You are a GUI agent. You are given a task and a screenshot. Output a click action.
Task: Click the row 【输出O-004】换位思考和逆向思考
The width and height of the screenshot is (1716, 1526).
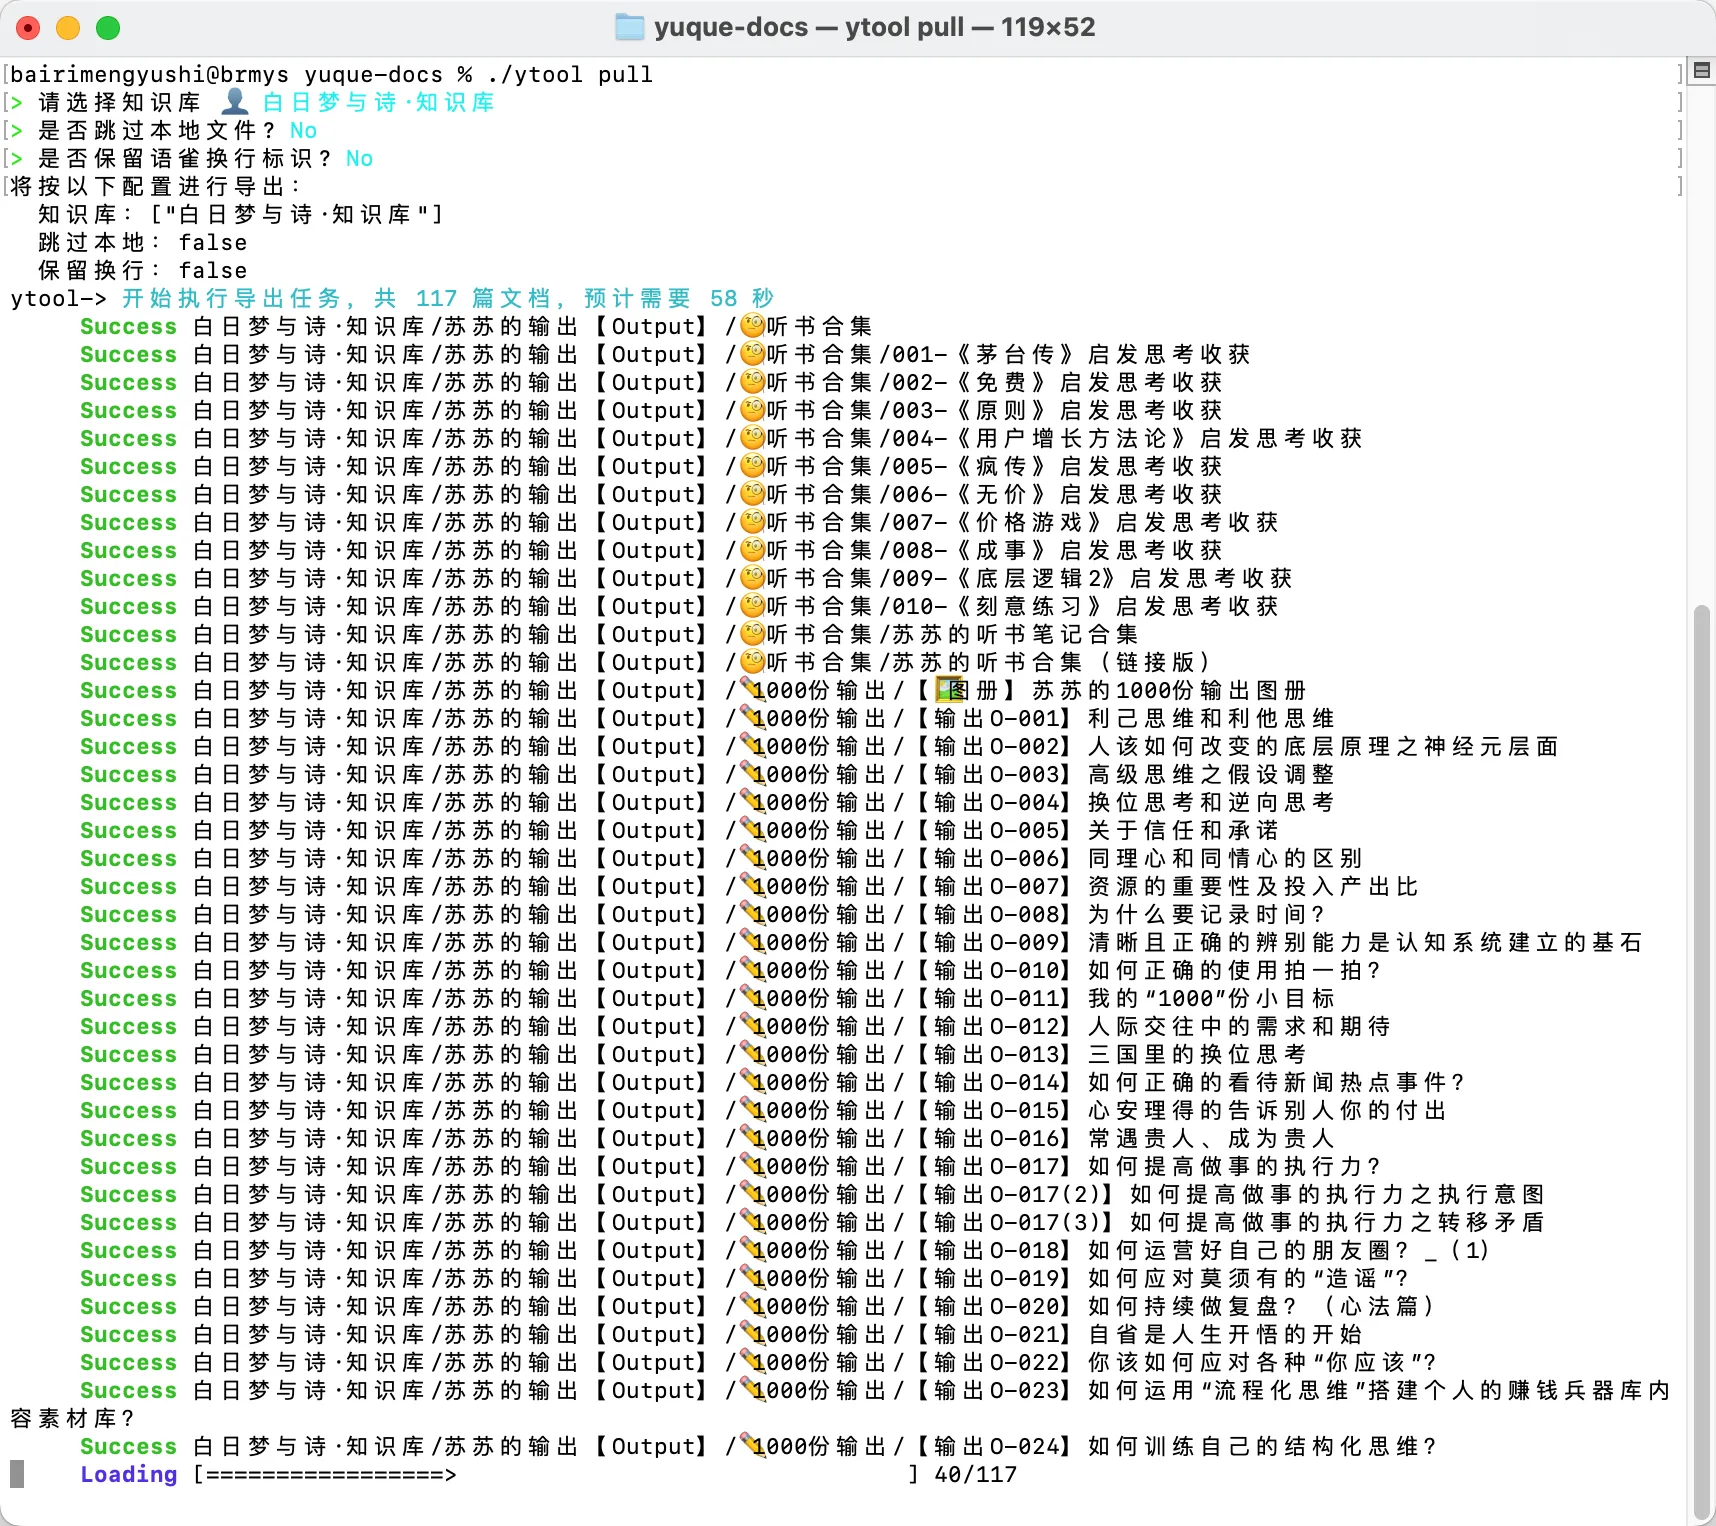pos(707,802)
